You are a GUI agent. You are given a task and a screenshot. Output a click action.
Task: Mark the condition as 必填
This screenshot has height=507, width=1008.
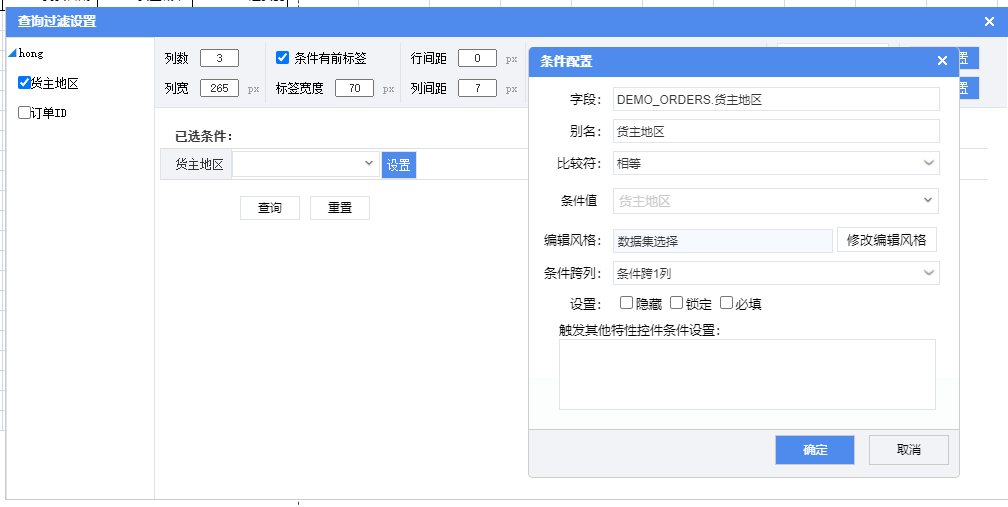pyautogui.click(x=726, y=303)
